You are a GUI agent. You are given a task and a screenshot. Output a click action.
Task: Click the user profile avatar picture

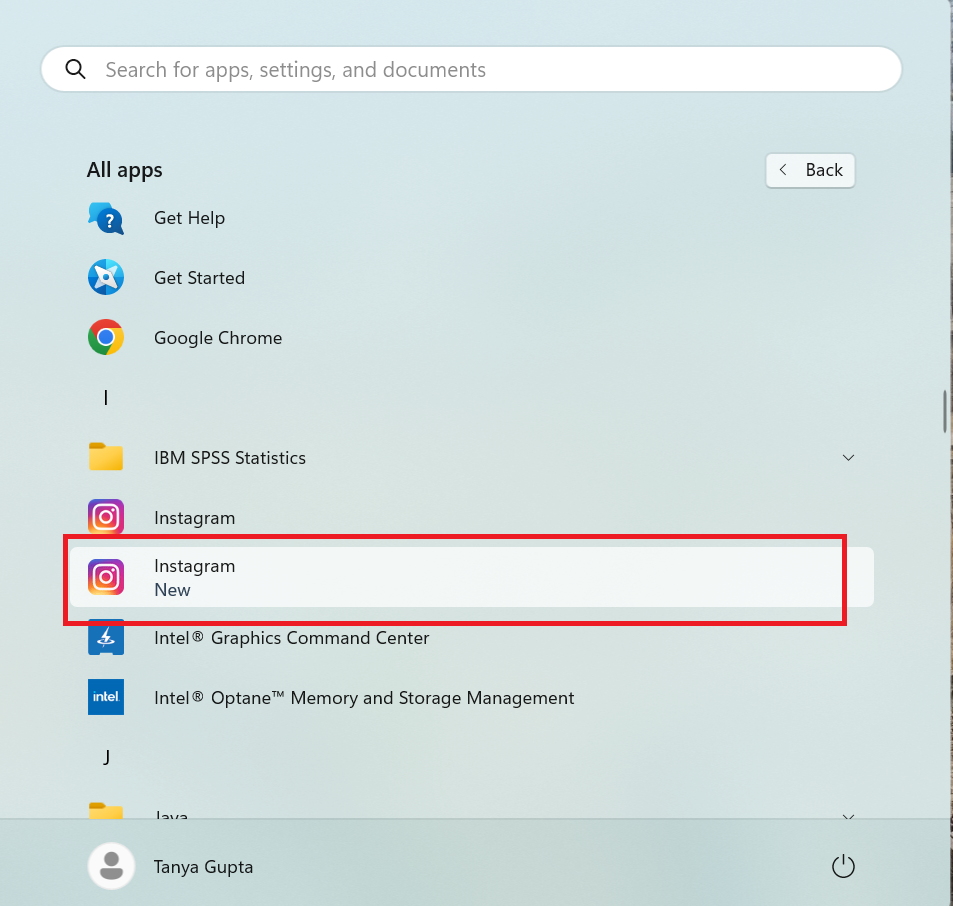[x=111, y=866]
